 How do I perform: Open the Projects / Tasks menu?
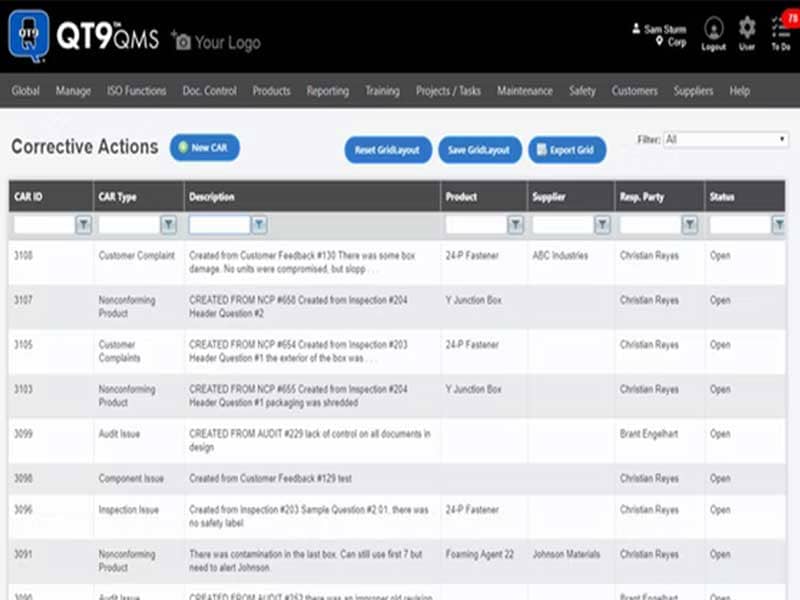[x=448, y=91]
